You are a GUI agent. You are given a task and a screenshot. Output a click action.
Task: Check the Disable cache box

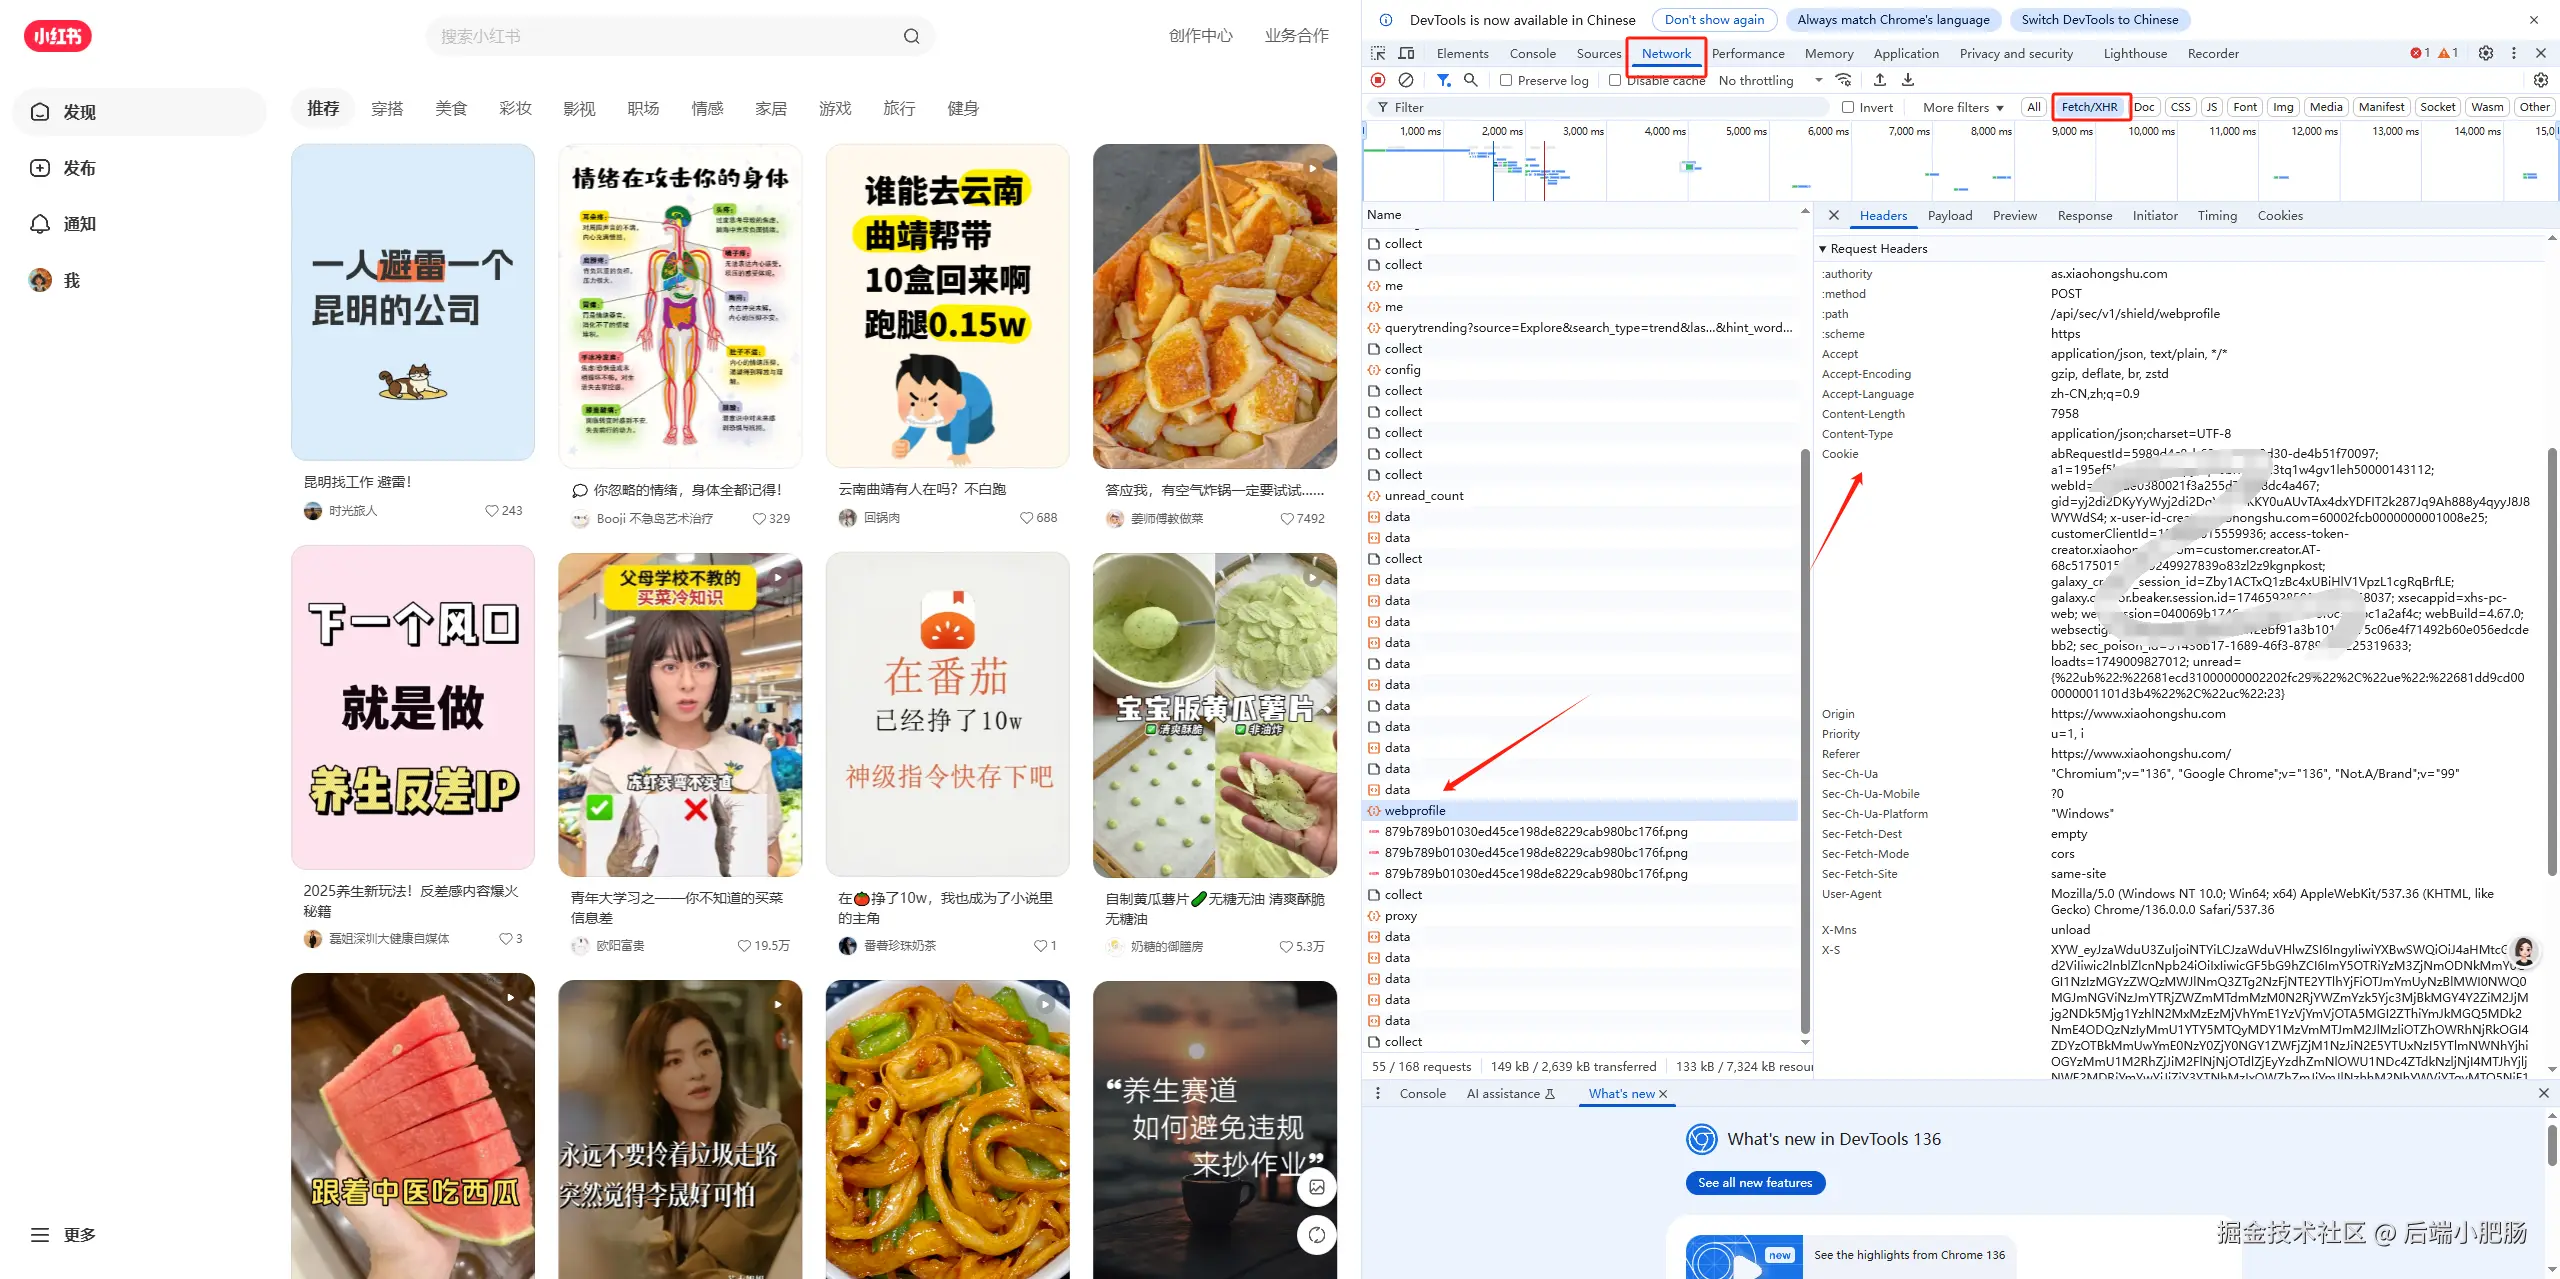(1615, 80)
